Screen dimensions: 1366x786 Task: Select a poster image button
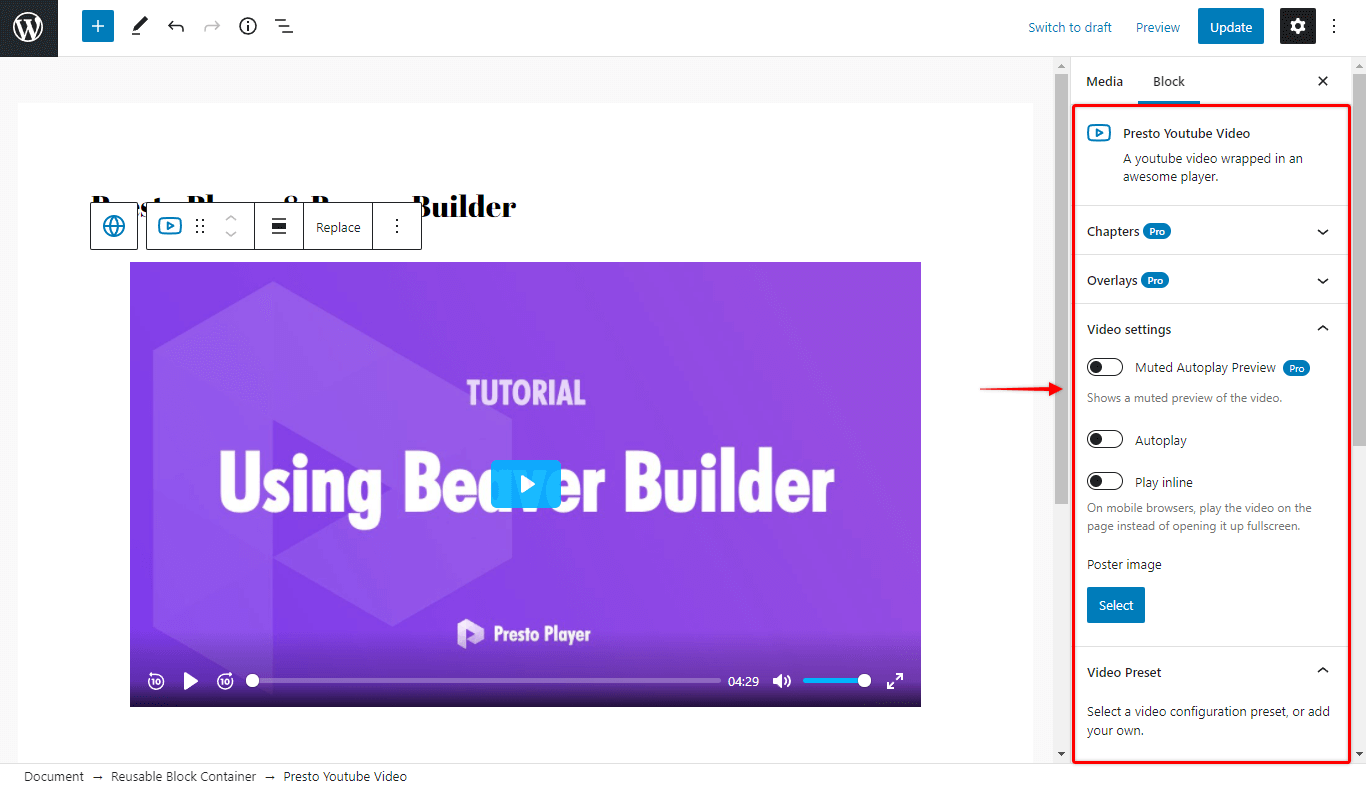click(1116, 605)
